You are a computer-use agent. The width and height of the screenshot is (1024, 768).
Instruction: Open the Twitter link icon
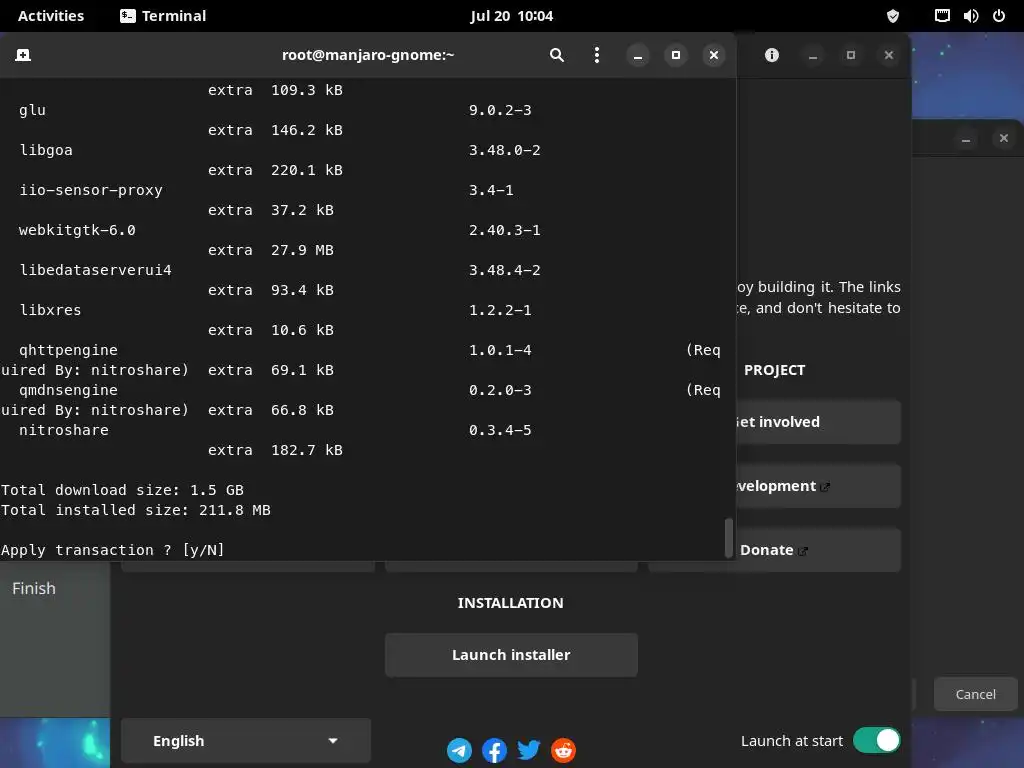(x=529, y=750)
